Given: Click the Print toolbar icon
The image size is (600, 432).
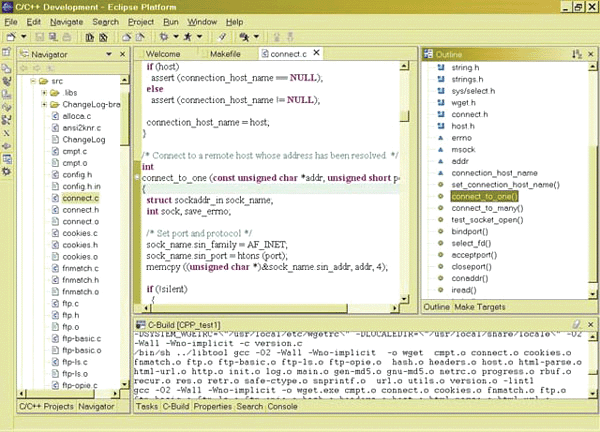Looking at the screenshot, I should (67, 35).
